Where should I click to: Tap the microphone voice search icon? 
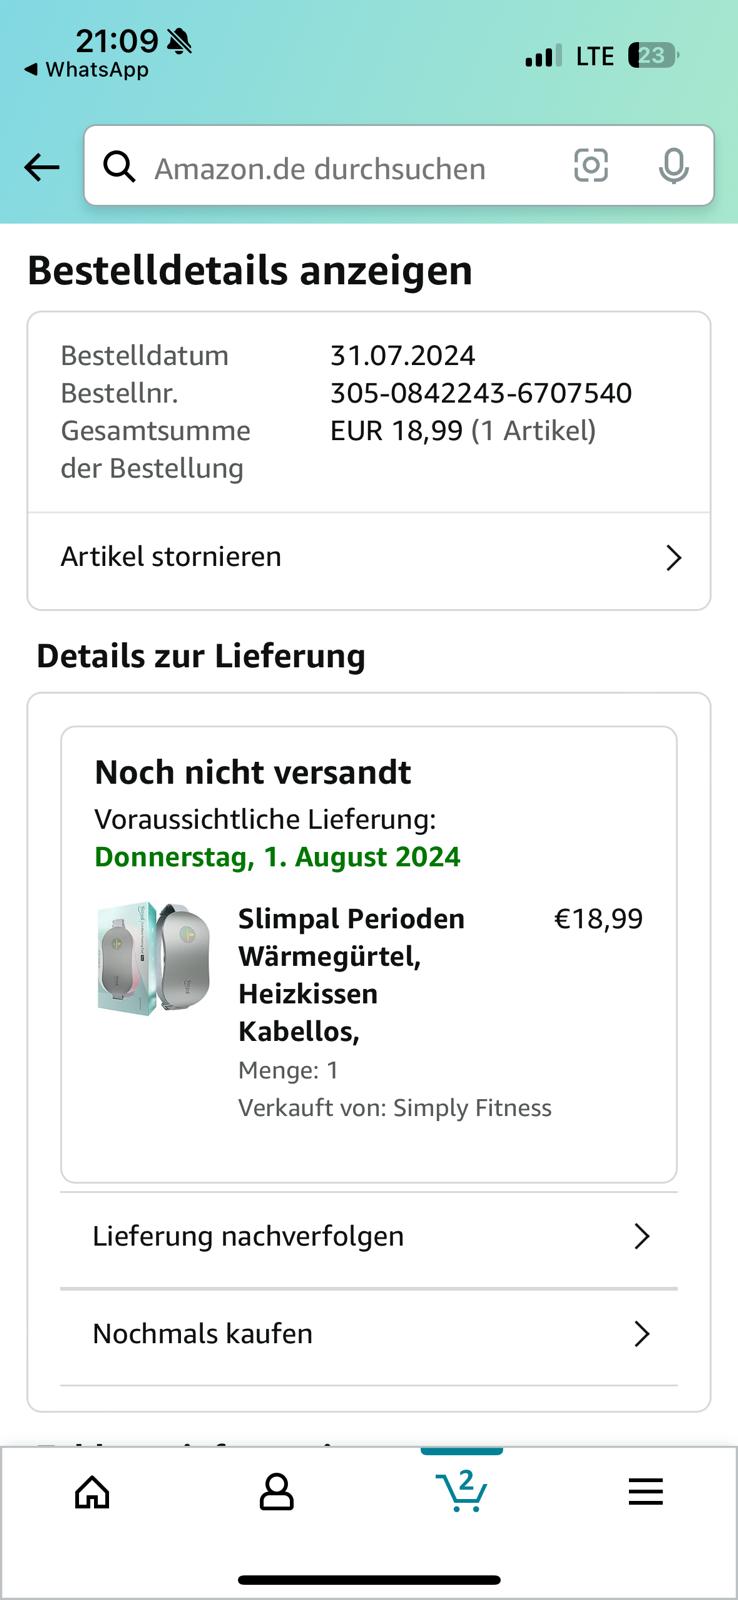coord(674,166)
